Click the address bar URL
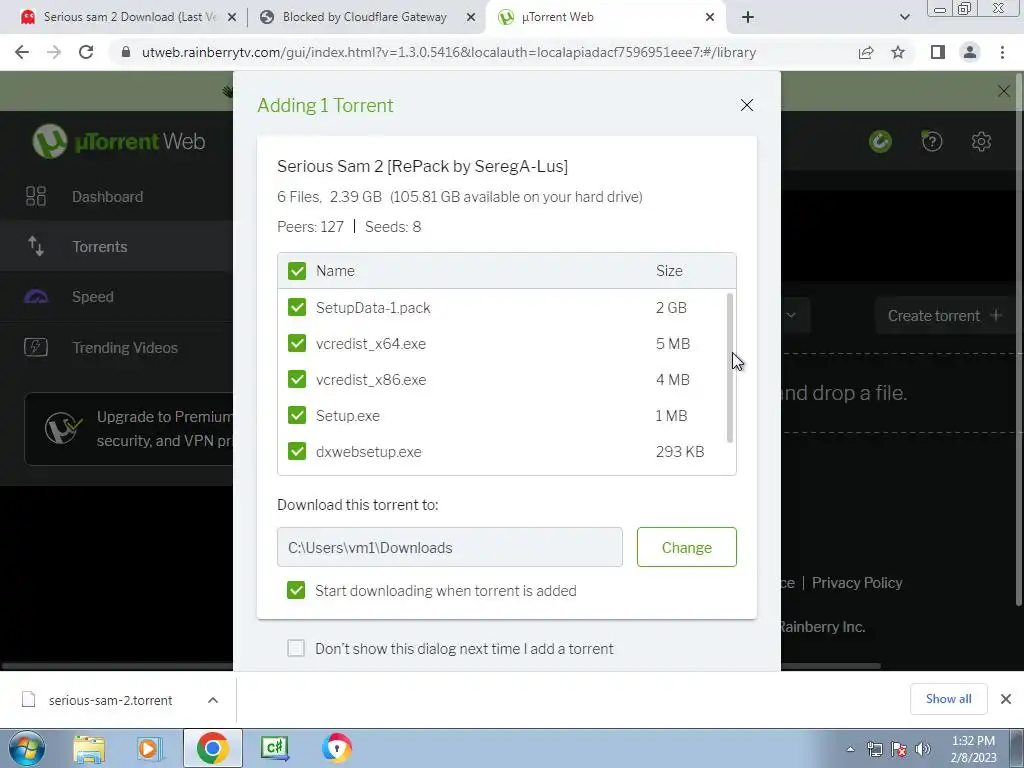Image resolution: width=1024 pixels, height=768 pixels. tap(449, 52)
